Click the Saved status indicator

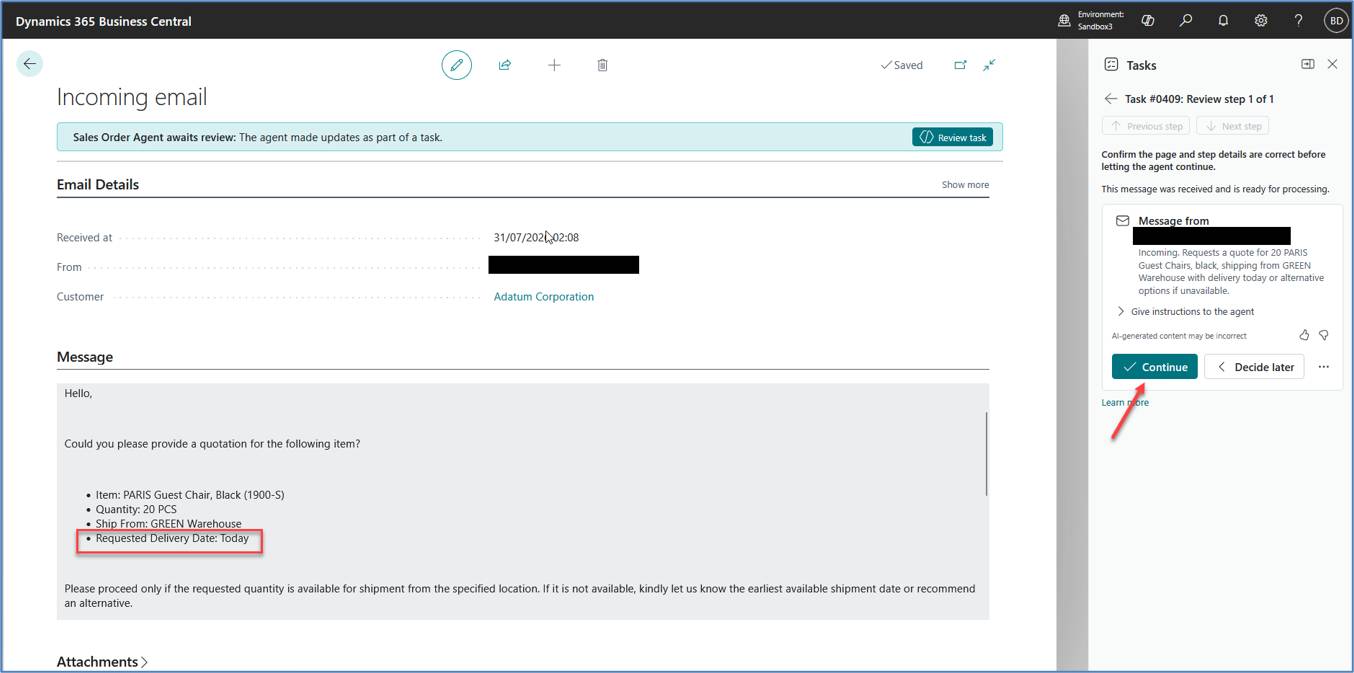click(x=901, y=65)
